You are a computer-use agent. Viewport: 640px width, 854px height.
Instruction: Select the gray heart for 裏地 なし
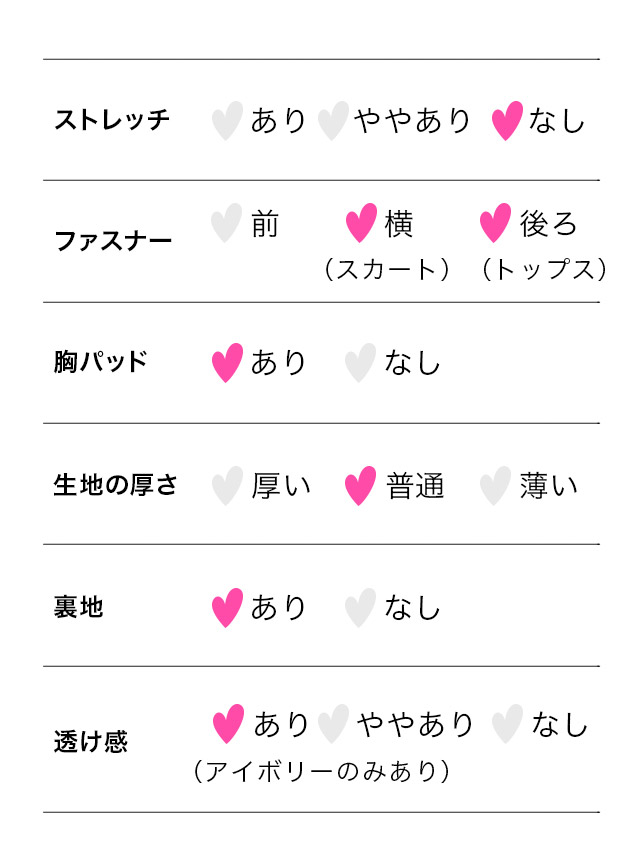[x=361, y=608]
